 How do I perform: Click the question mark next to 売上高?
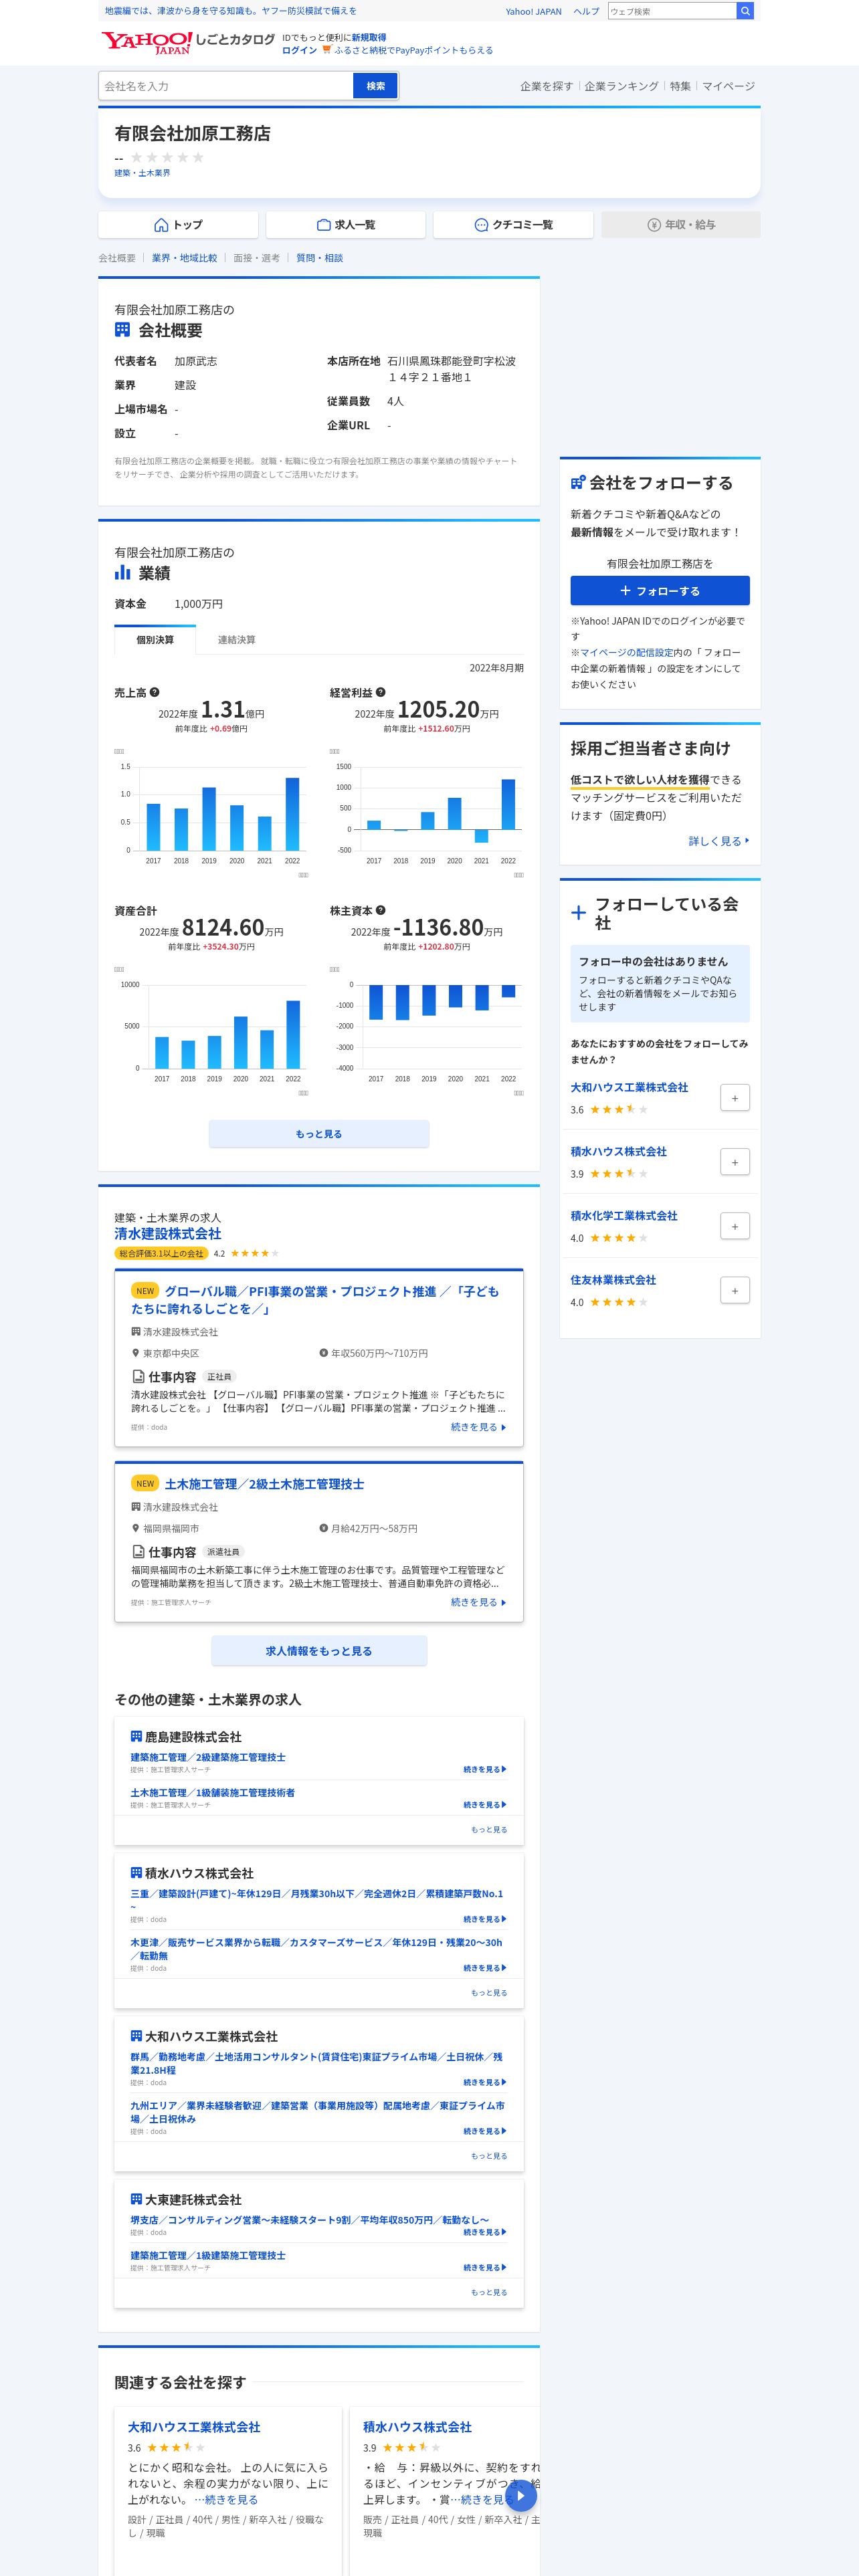[x=155, y=692]
